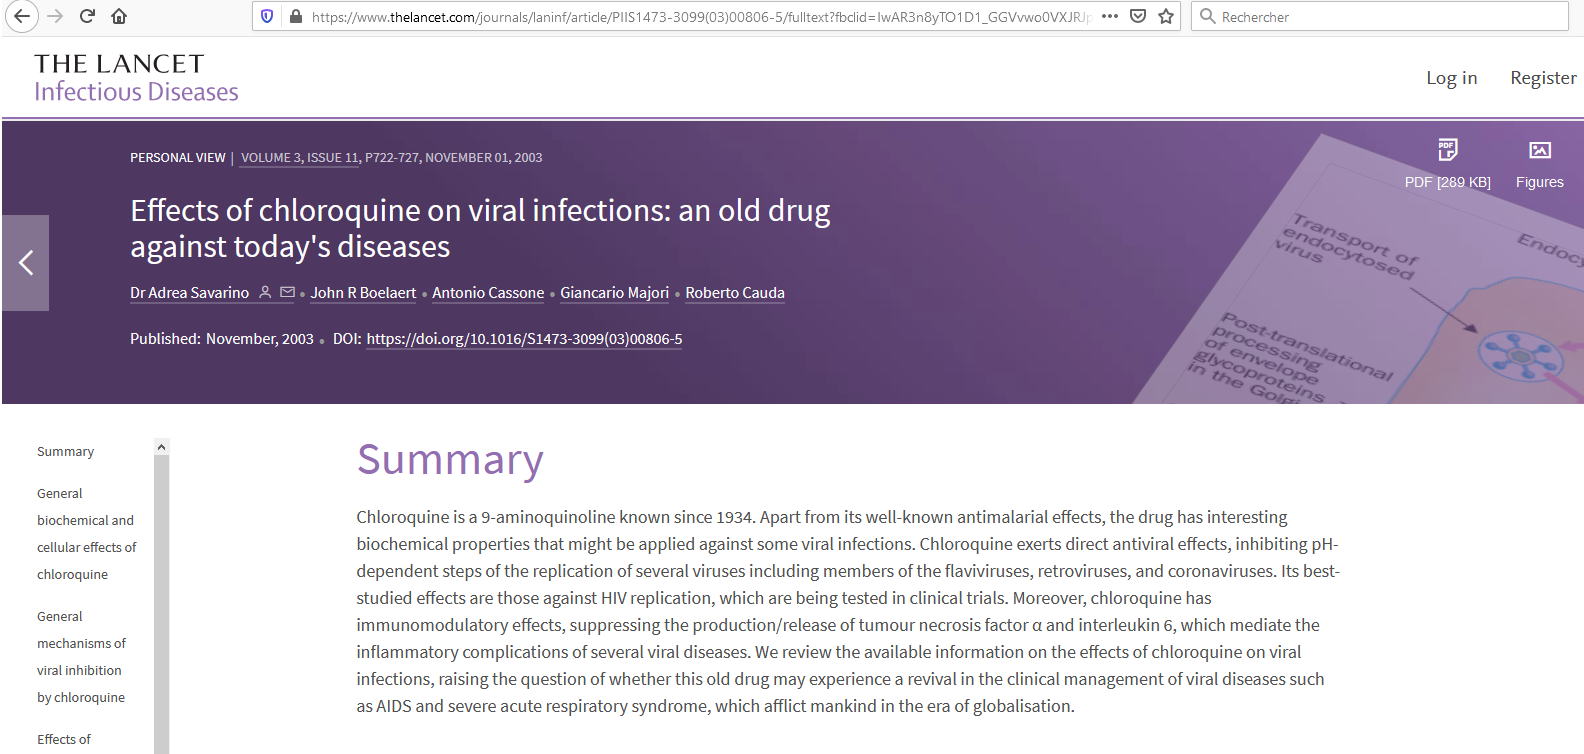Click the Log in link

1451,78
